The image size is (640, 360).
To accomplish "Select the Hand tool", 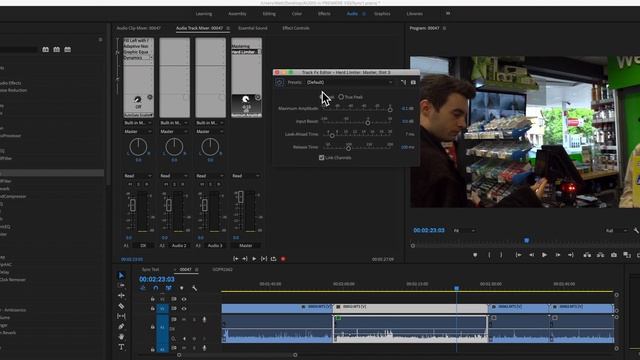I will click(x=121, y=337).
